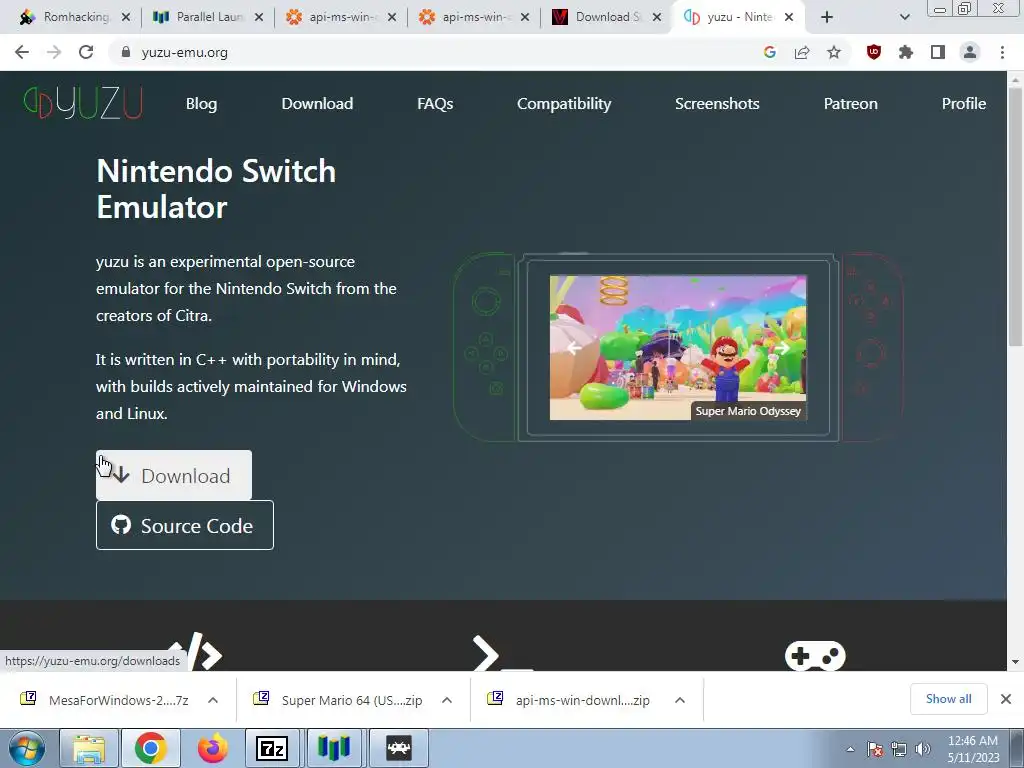This screenshot has width=1024, height=768.
Task: Click the page vertical scrollbar thumb
Action: pyautogui.click(x=1015, y=217)
